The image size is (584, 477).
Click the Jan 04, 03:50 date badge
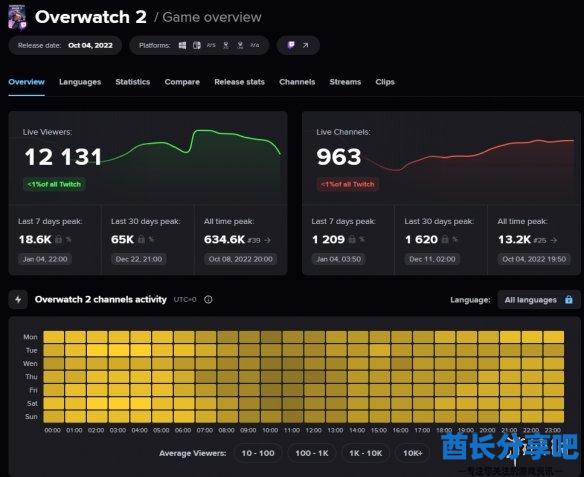[x=339, y=259]
